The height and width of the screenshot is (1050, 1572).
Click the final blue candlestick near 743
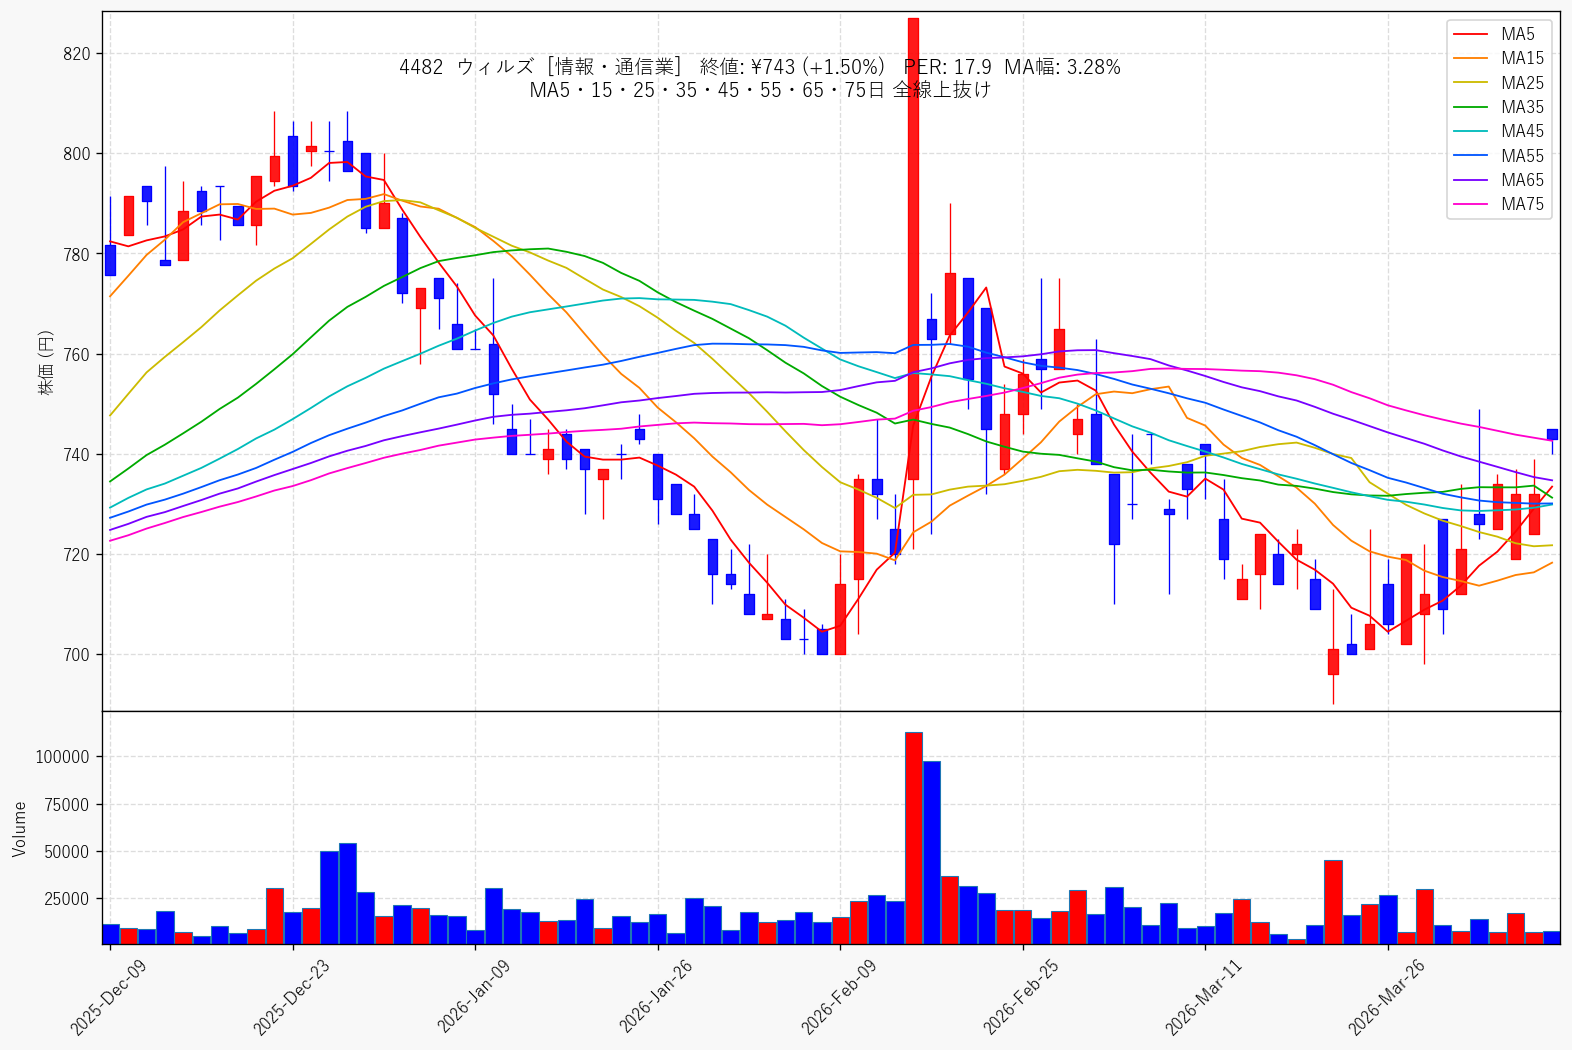(1552, 434)
